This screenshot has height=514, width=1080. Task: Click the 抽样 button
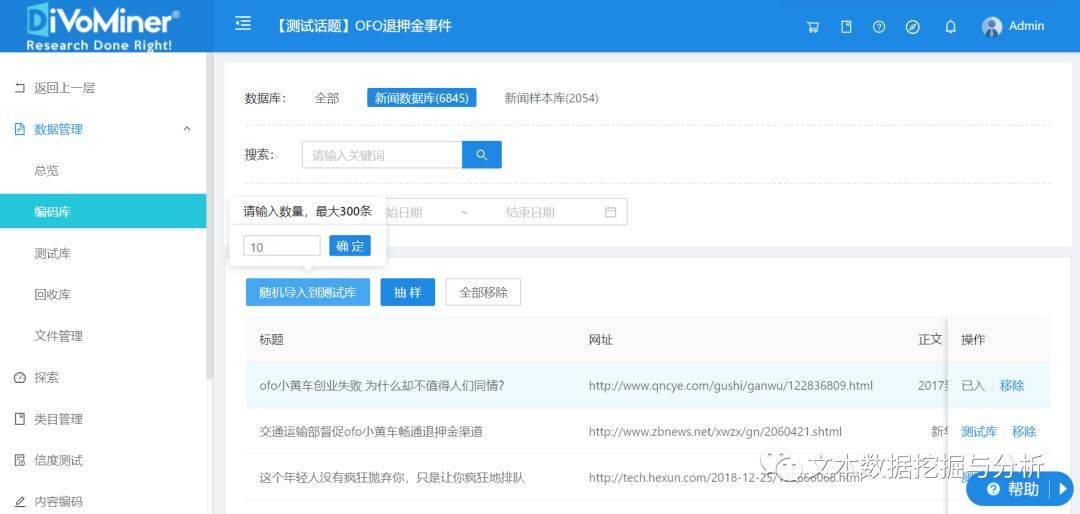tap(408, 292)
